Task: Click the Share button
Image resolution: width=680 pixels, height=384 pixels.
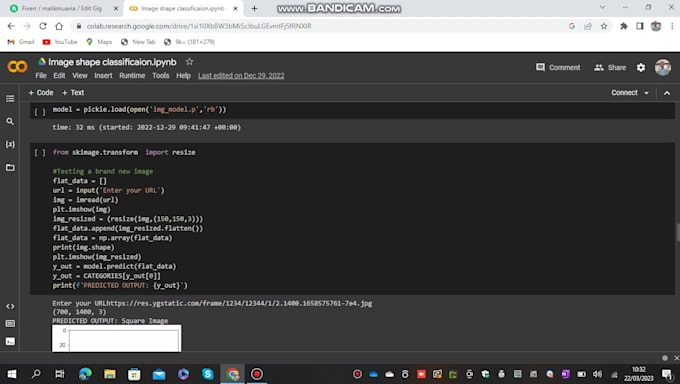Action: (x=610, y=67)
